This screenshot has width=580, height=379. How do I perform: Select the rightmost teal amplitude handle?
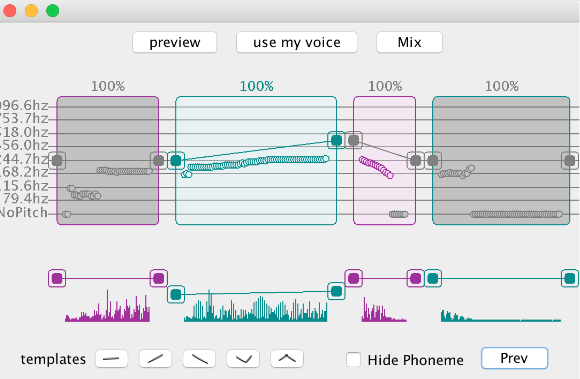pos(570,278)
